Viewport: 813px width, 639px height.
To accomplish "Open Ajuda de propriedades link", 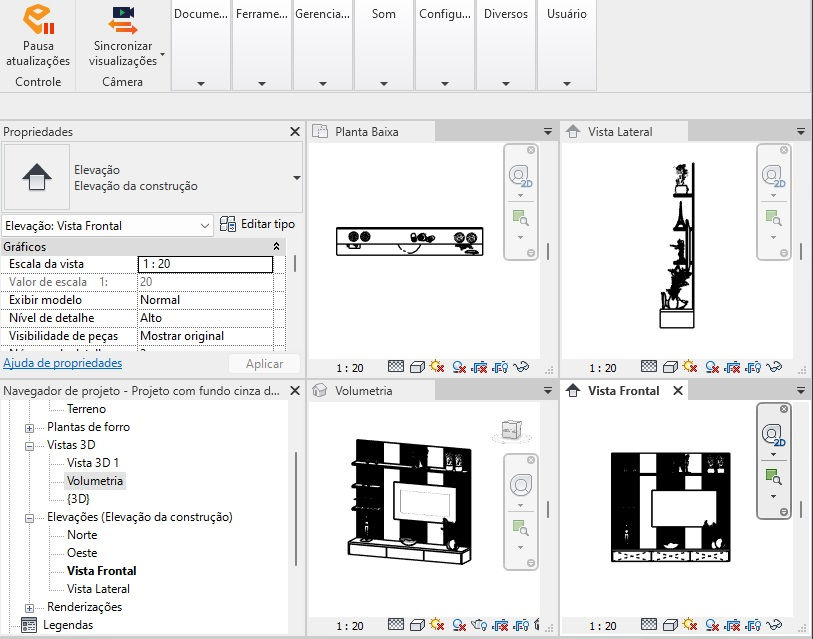I will coord(63,363).
